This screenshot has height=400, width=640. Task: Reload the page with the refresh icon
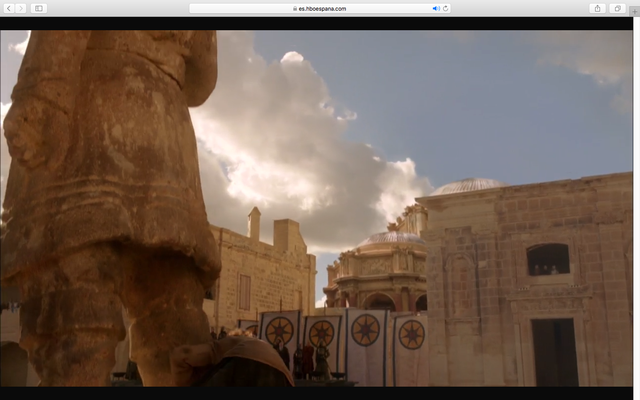(x=446, y=9)
